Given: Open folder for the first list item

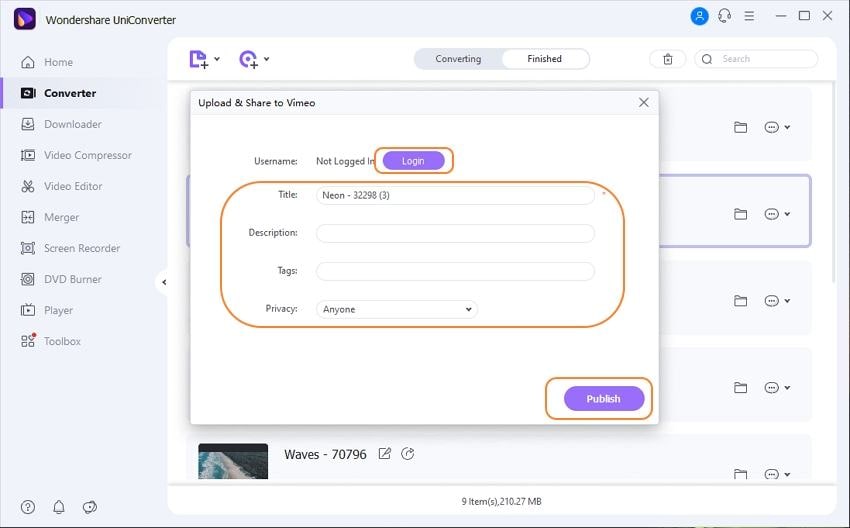Looking at the screenshot, I should click(x=740, y=127).
